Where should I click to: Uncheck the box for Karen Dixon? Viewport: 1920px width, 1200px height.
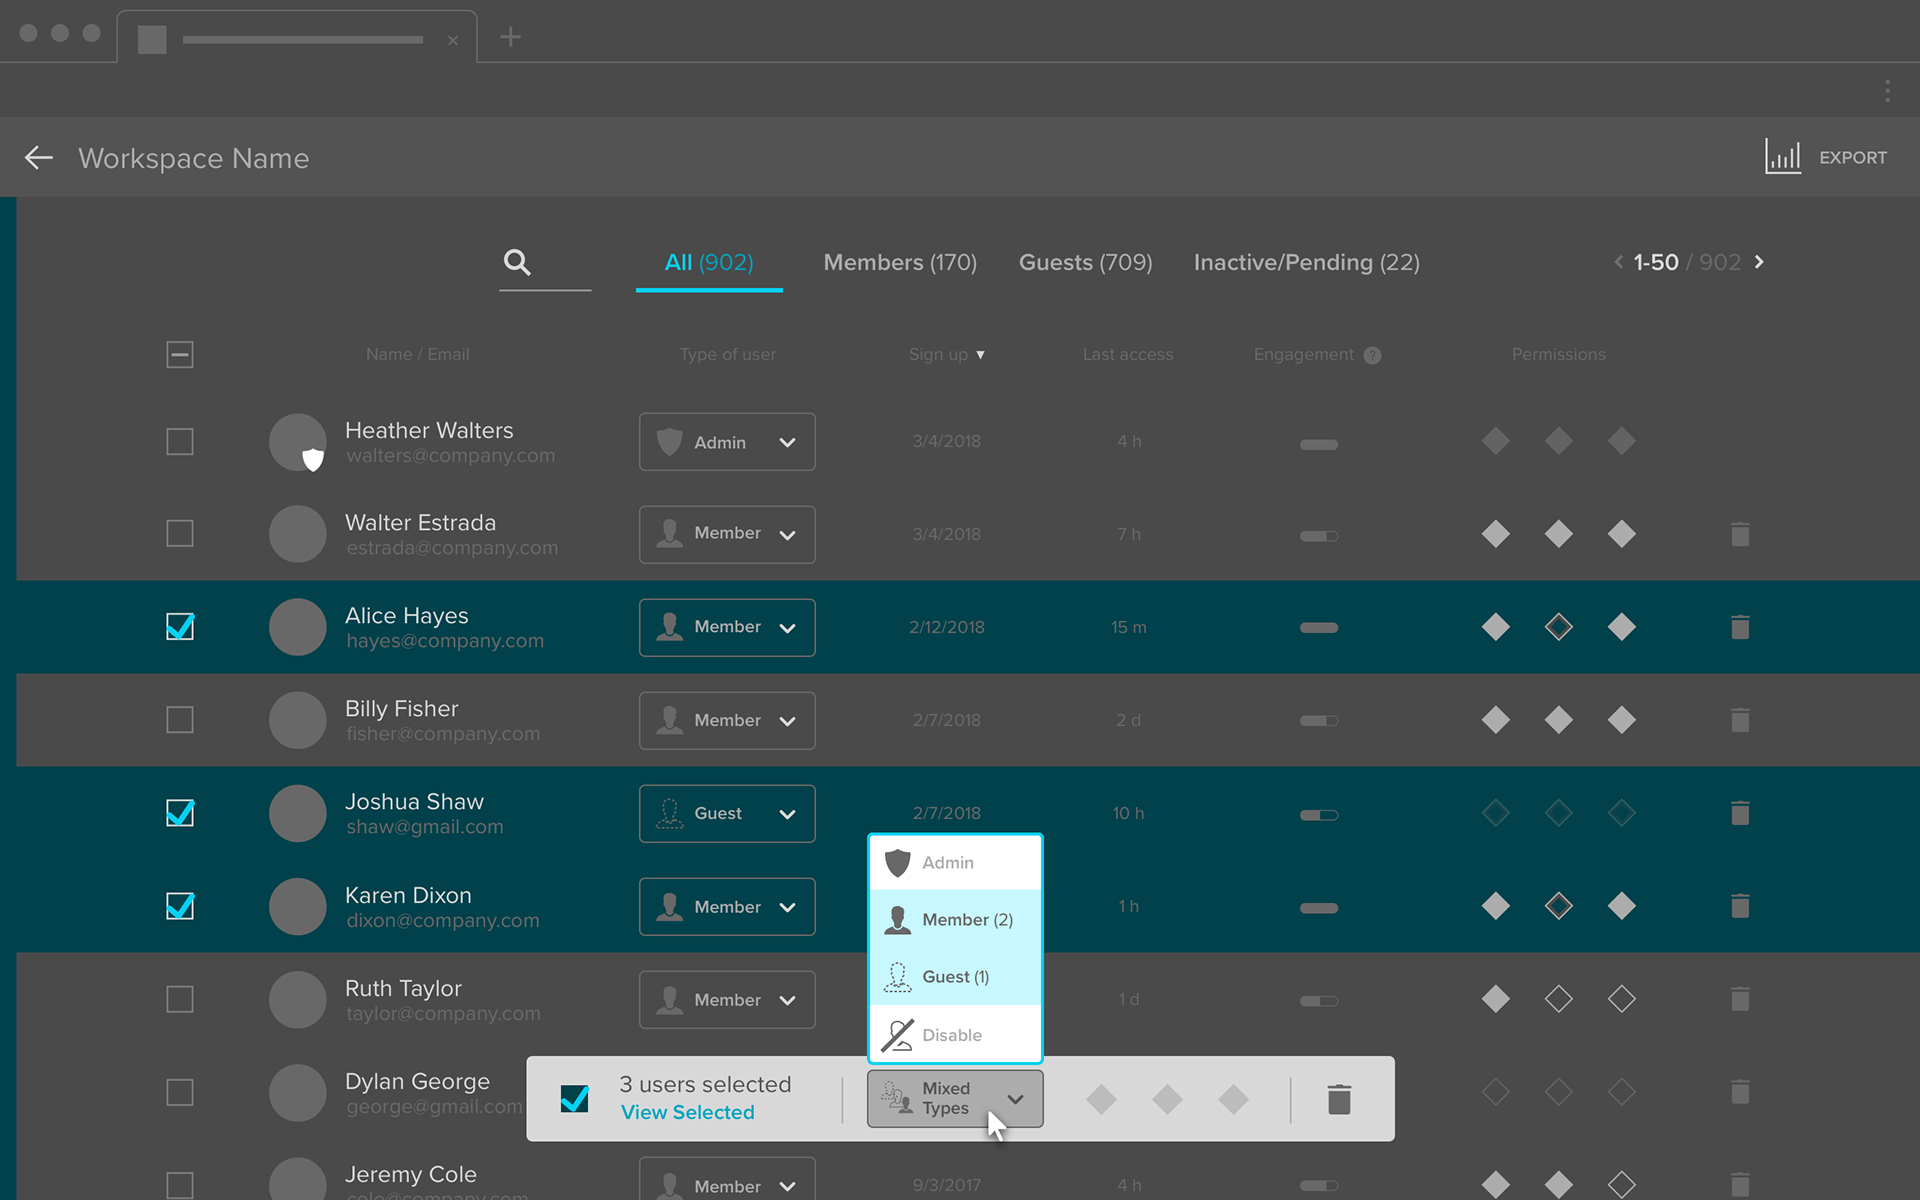[180, 905]
